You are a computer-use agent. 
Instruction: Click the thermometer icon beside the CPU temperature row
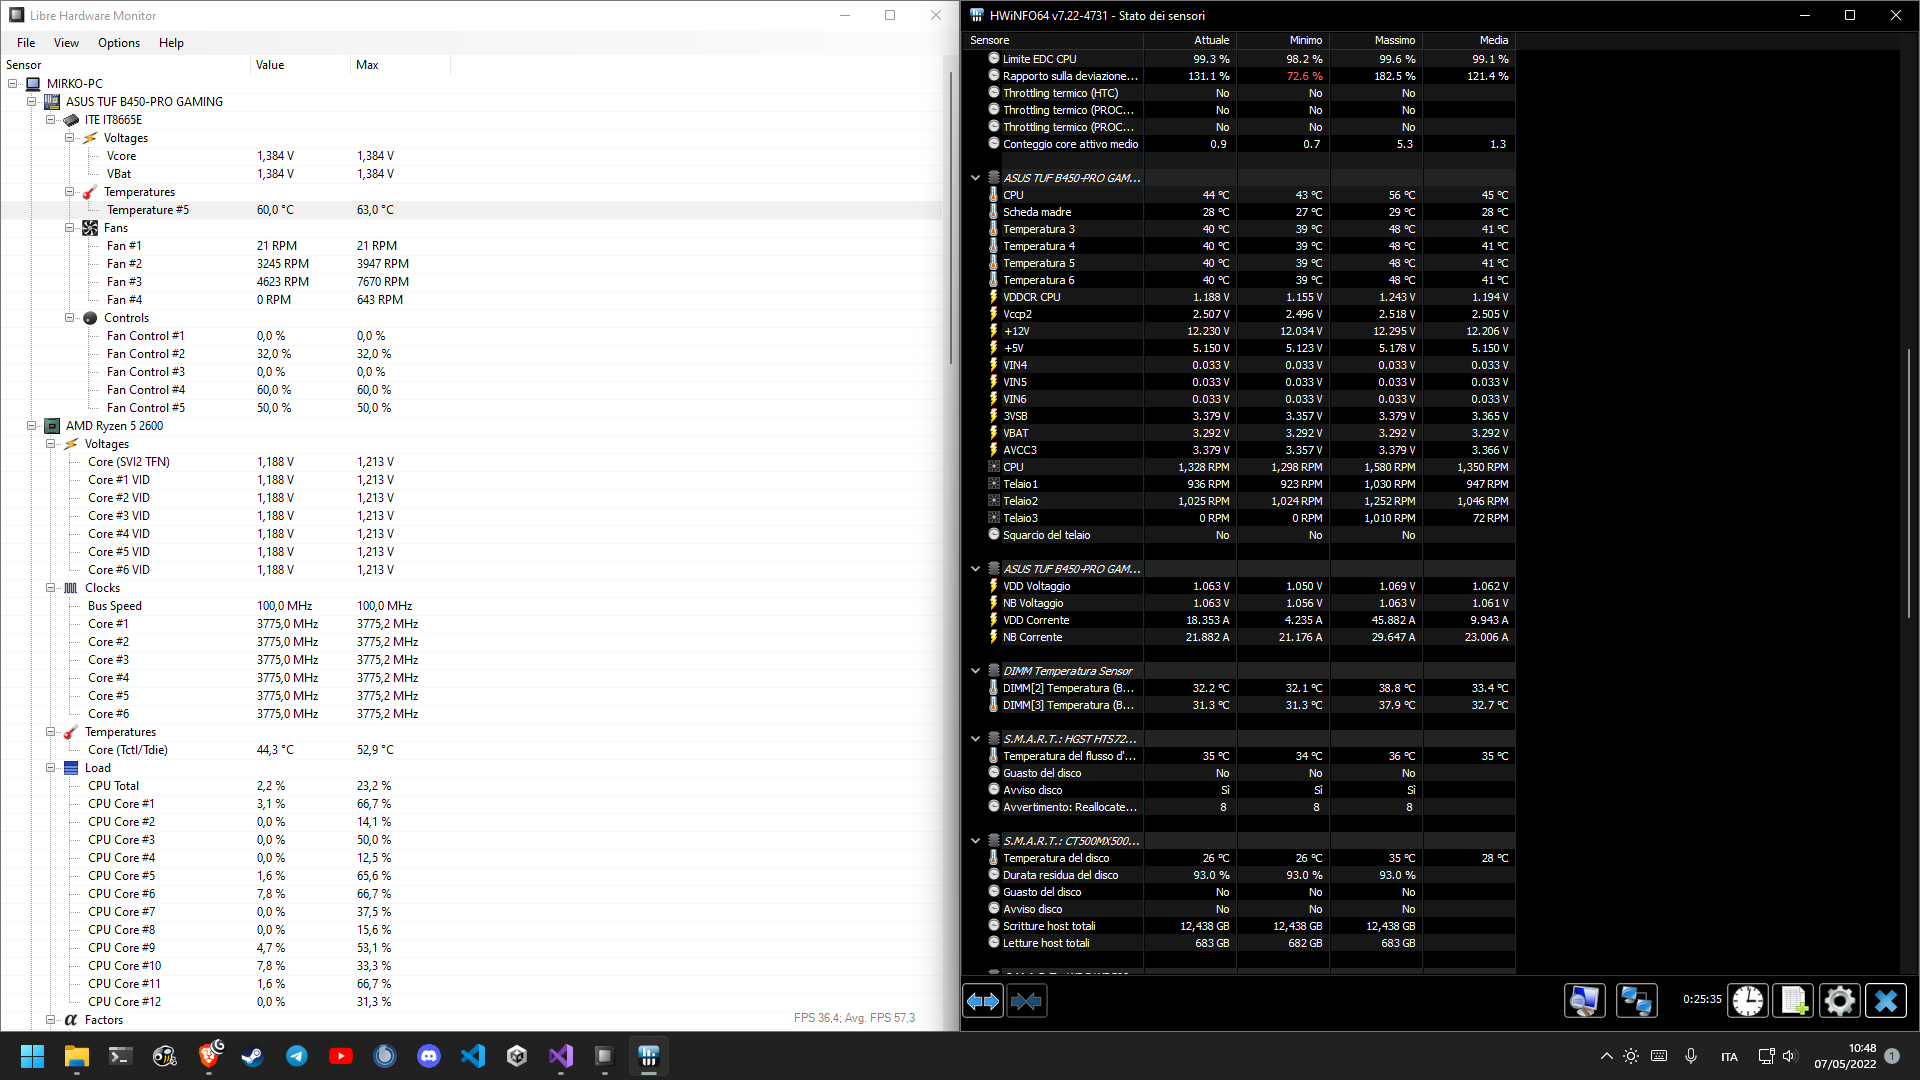992,194
